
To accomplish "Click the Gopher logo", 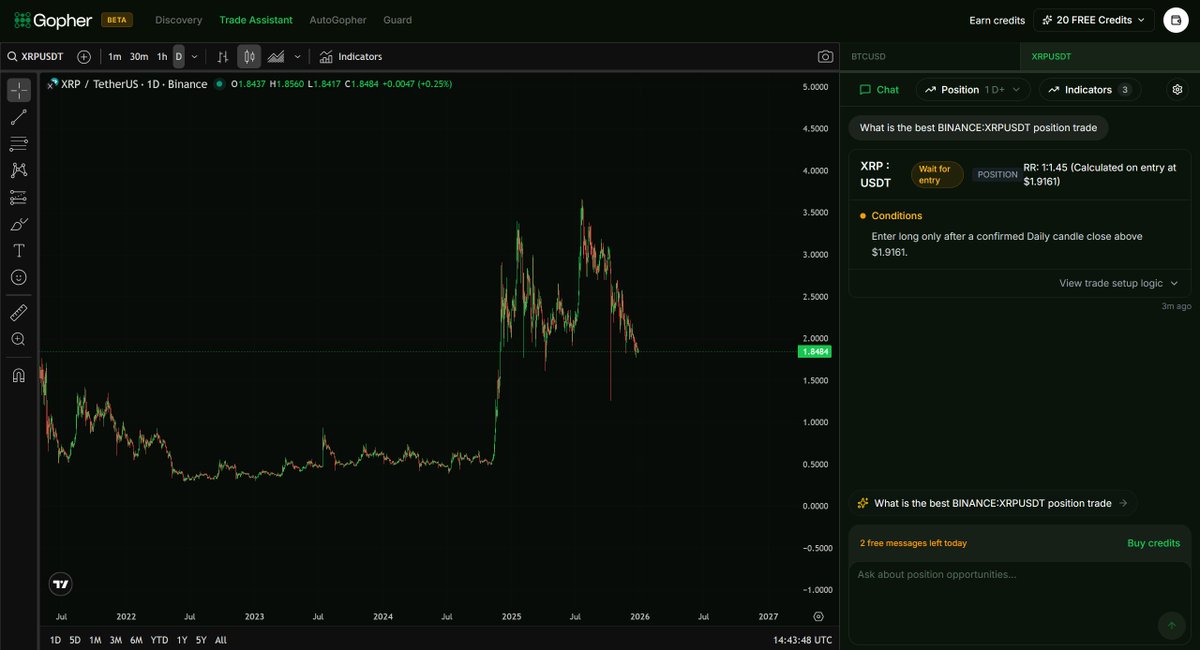I will pos(53,20).
